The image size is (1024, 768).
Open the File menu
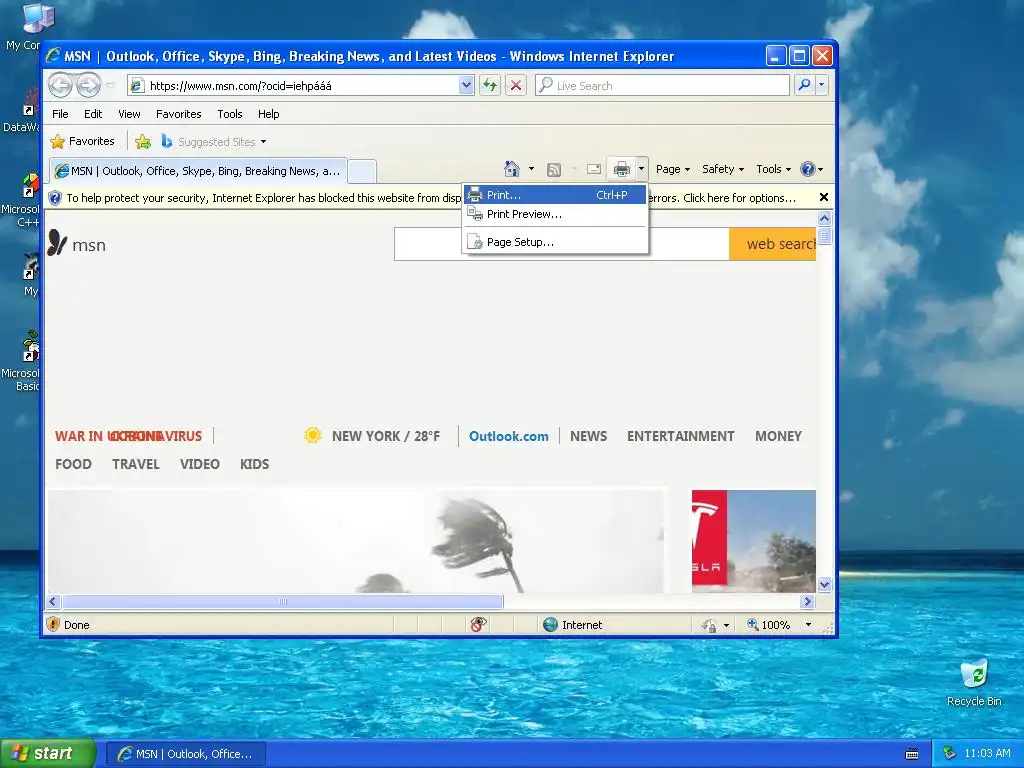click(60, 114)
